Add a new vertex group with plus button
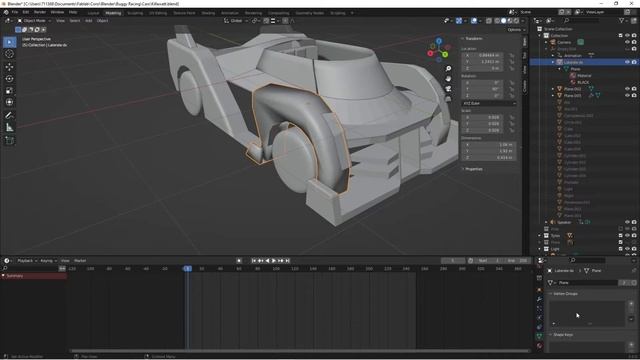The width and height of the screenshot is (640, 360). click(631, 304)
